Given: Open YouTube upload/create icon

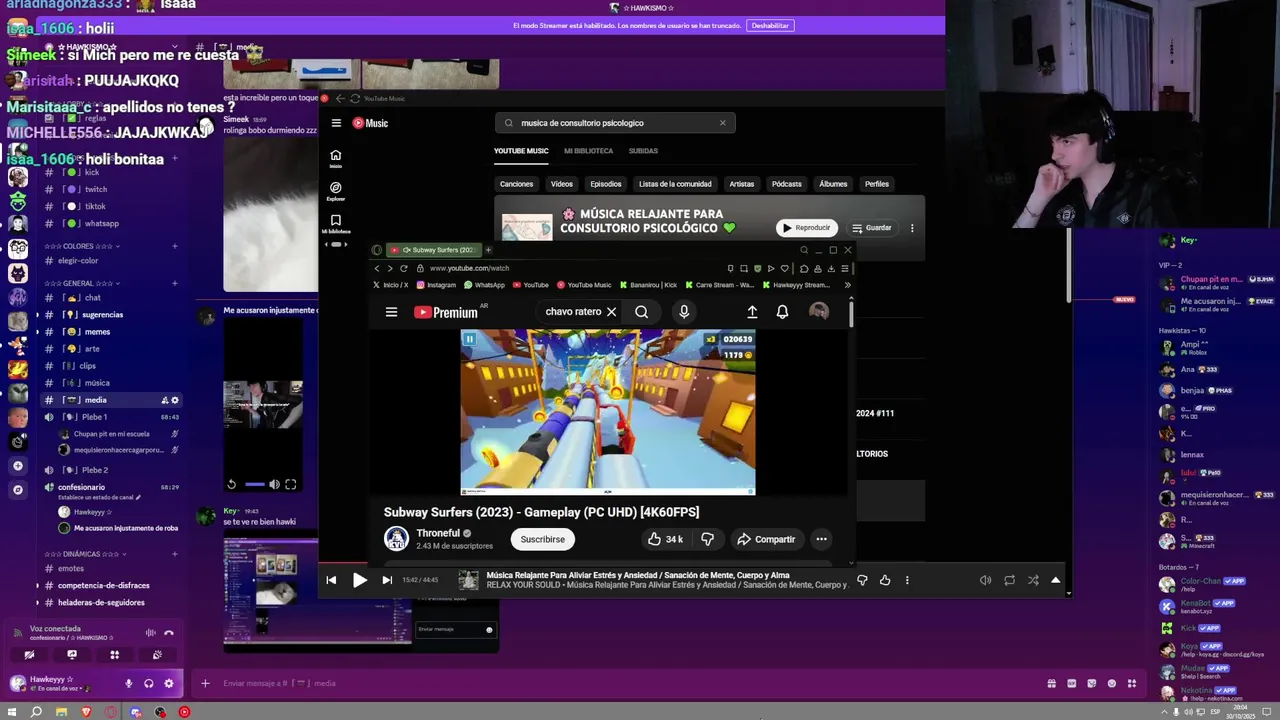Looking at the screenshot, I should [x=752, y=312].
